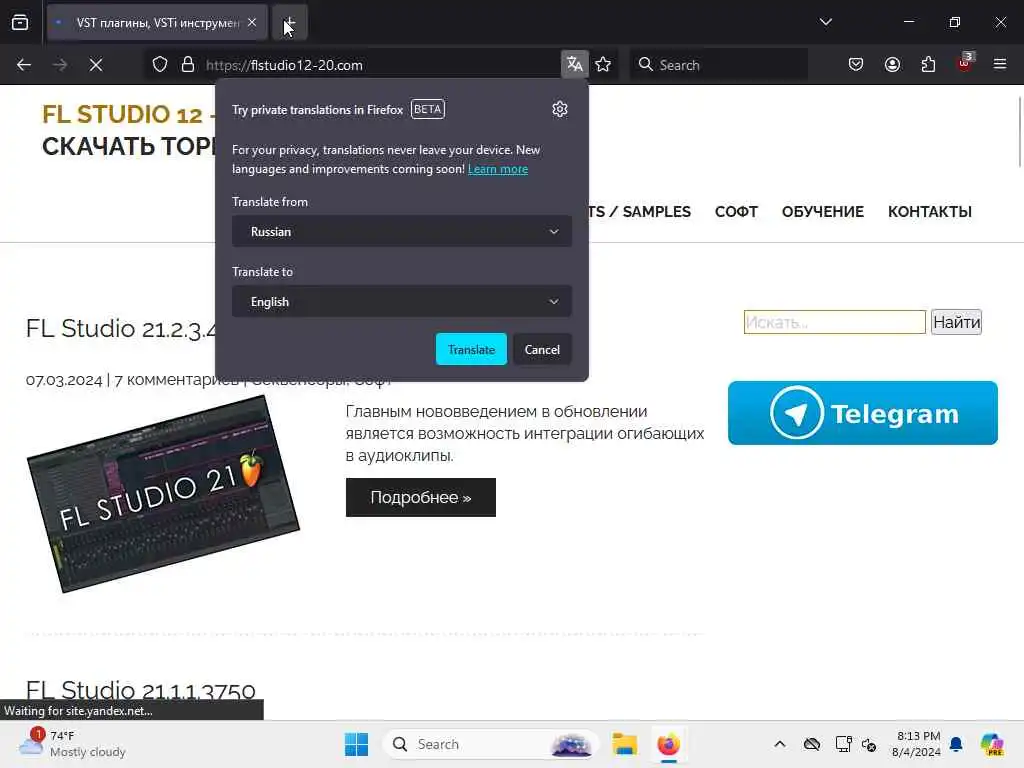Click the Firefox taskbar icon

click(668, 744)
